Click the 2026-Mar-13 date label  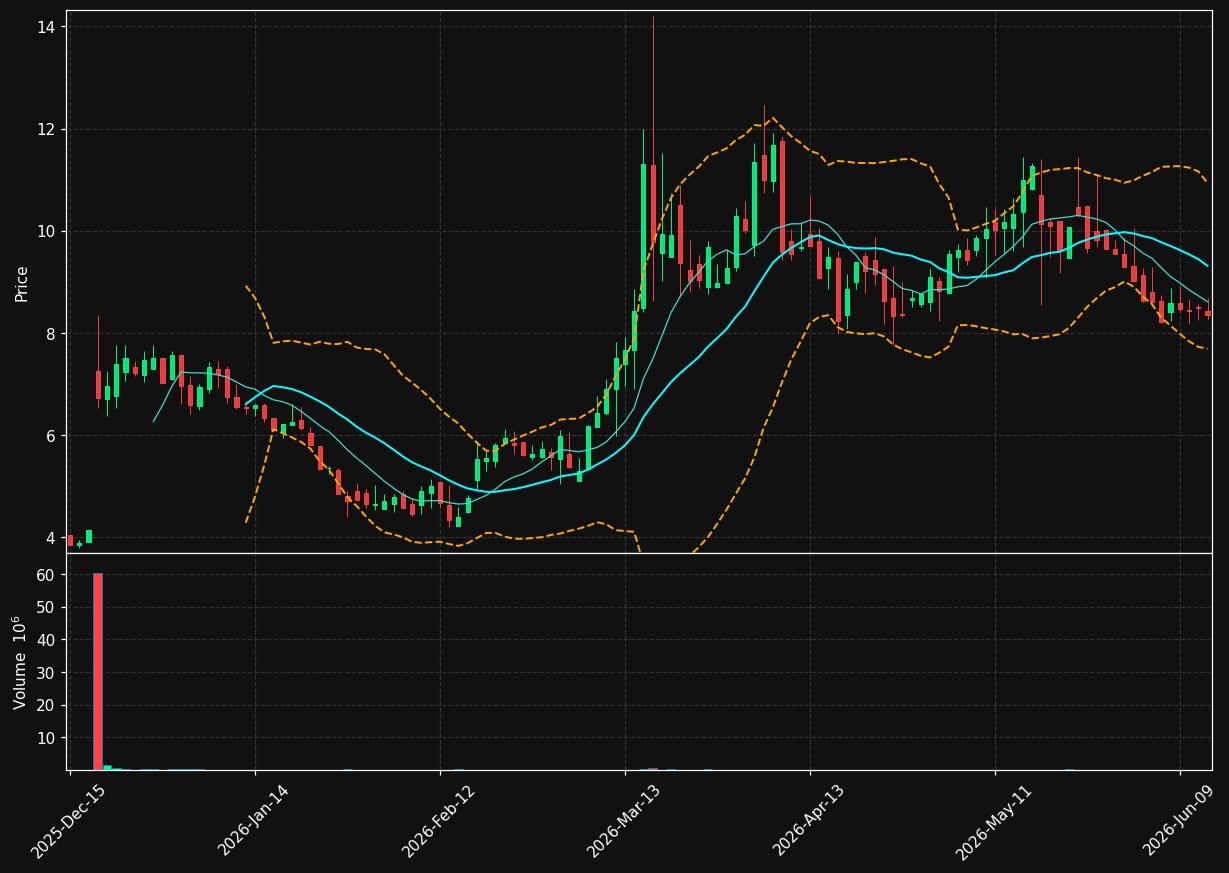click(x=624, y=822)
